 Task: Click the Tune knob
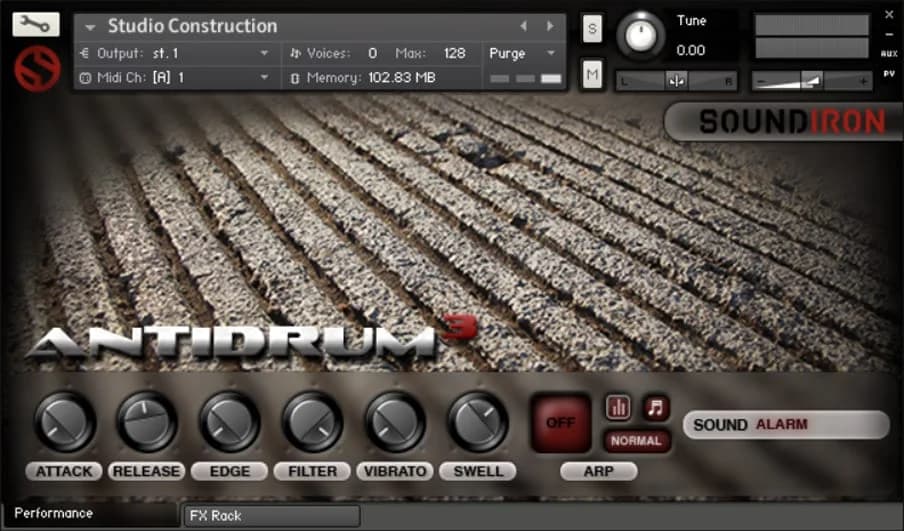pos(641,35)
